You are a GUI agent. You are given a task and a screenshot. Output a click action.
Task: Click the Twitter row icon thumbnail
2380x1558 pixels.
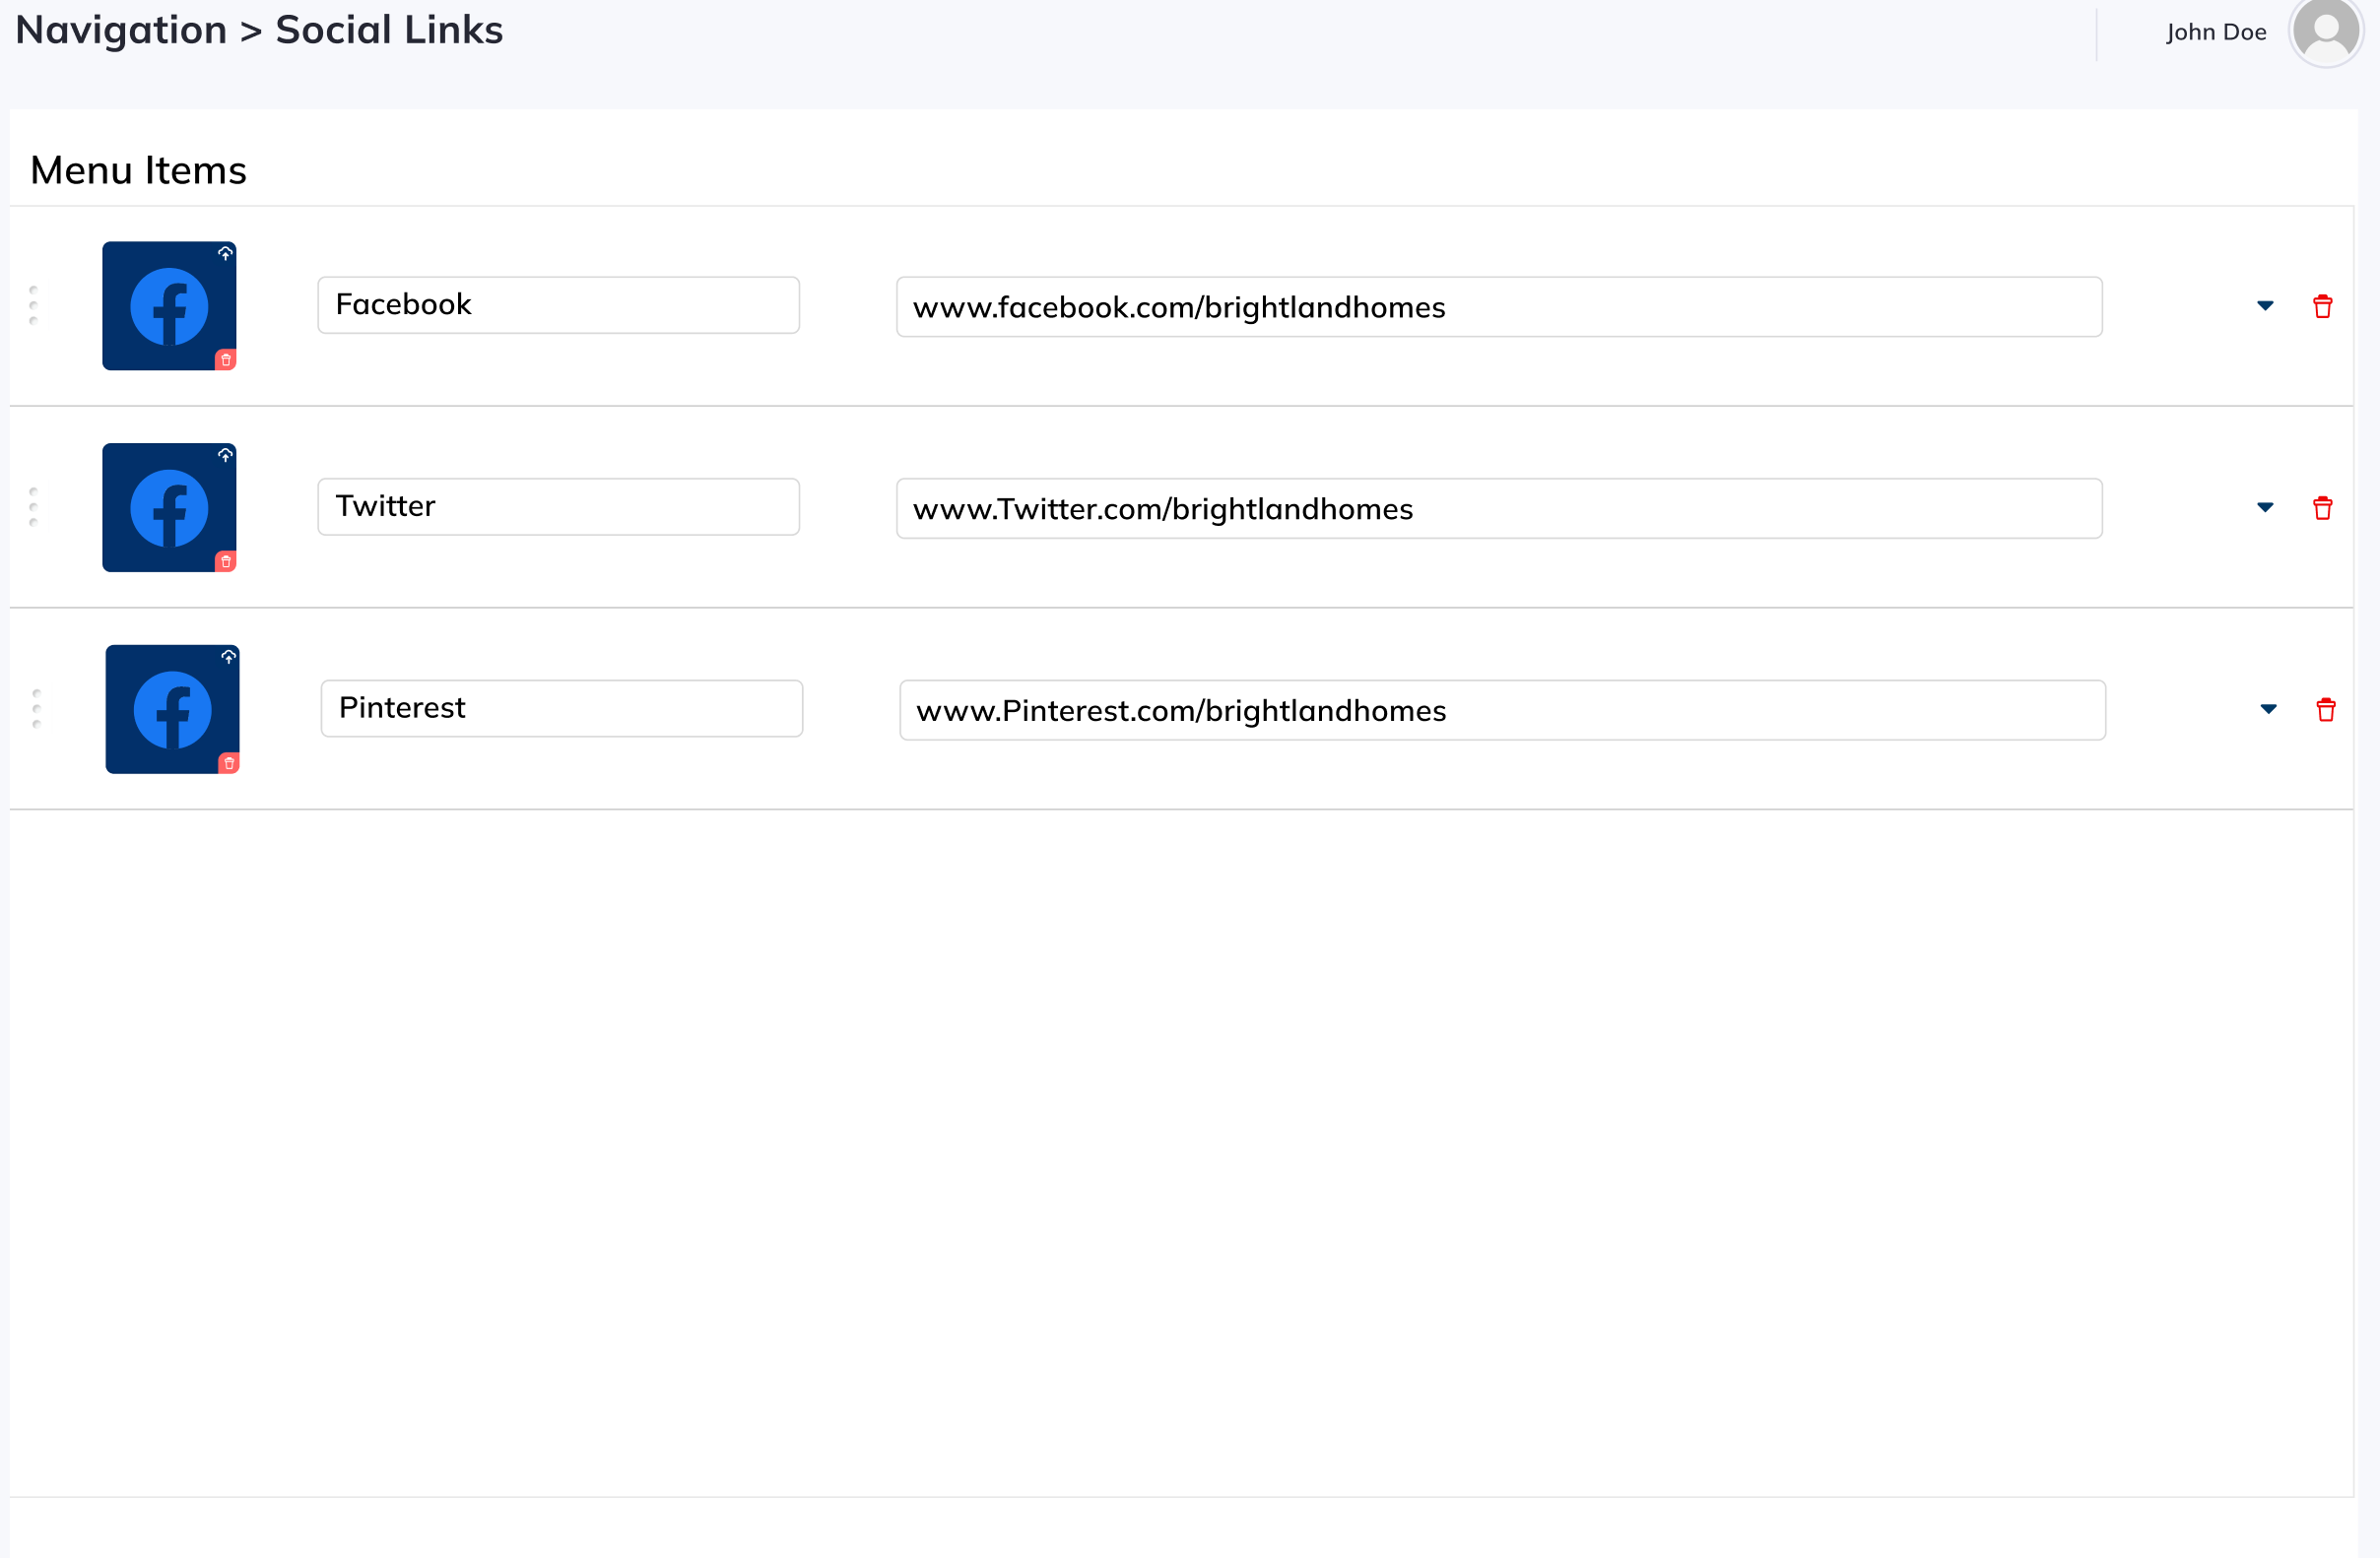click(168, 508)
